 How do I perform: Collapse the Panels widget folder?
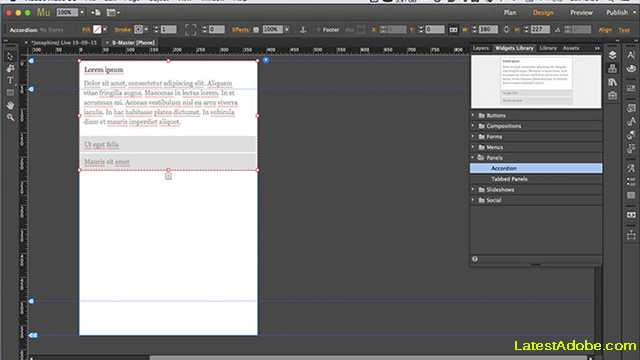pyautogui.click(x=473, y=158)
